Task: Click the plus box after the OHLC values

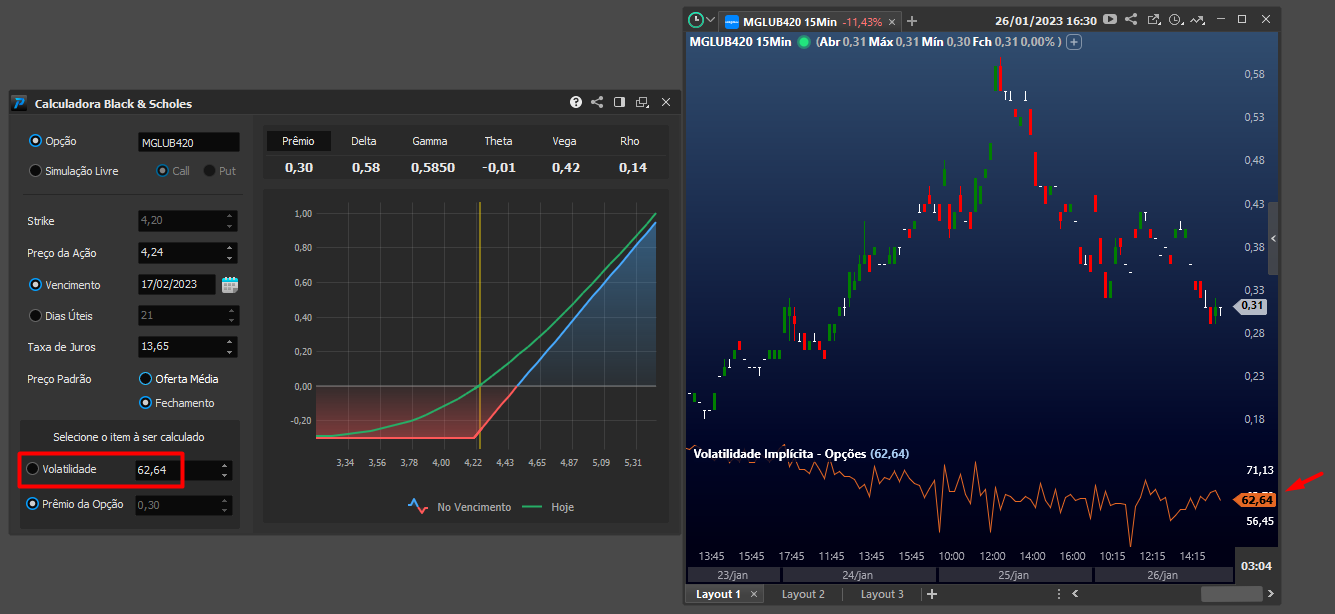Action: tap(1074, 42)
